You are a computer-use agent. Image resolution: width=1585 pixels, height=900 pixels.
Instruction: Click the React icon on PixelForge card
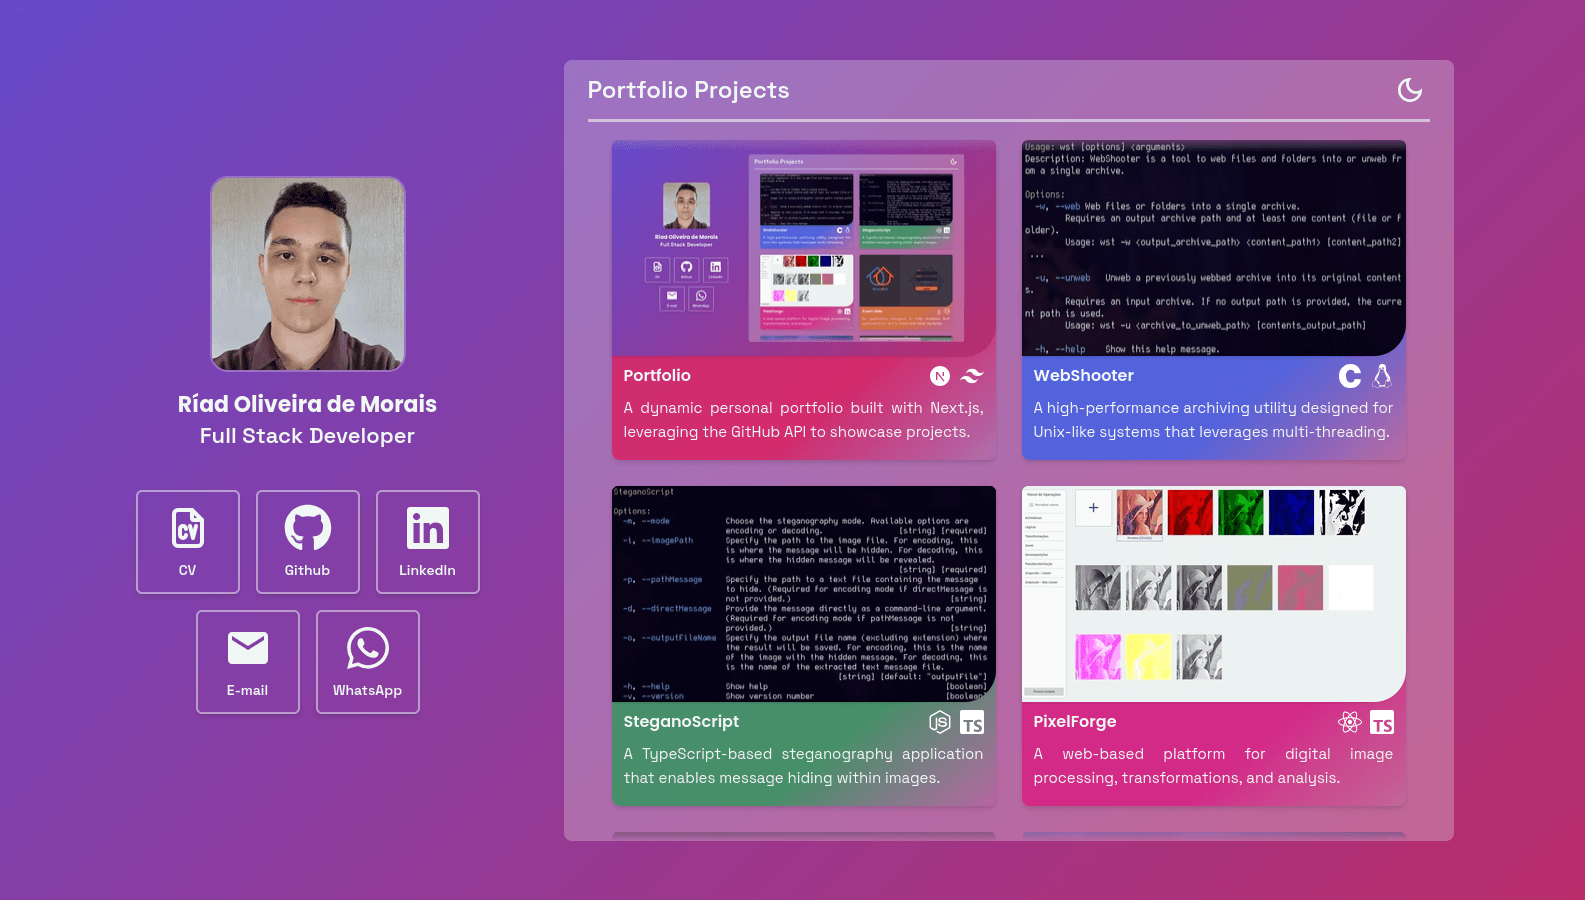tap(1350, 722)
